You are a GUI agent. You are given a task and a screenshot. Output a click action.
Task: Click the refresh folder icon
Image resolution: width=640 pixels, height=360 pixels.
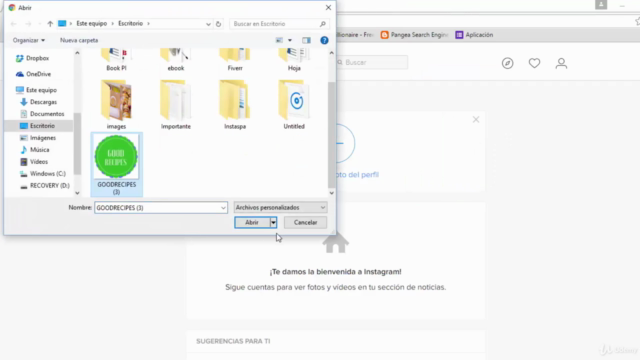(218, 24)
